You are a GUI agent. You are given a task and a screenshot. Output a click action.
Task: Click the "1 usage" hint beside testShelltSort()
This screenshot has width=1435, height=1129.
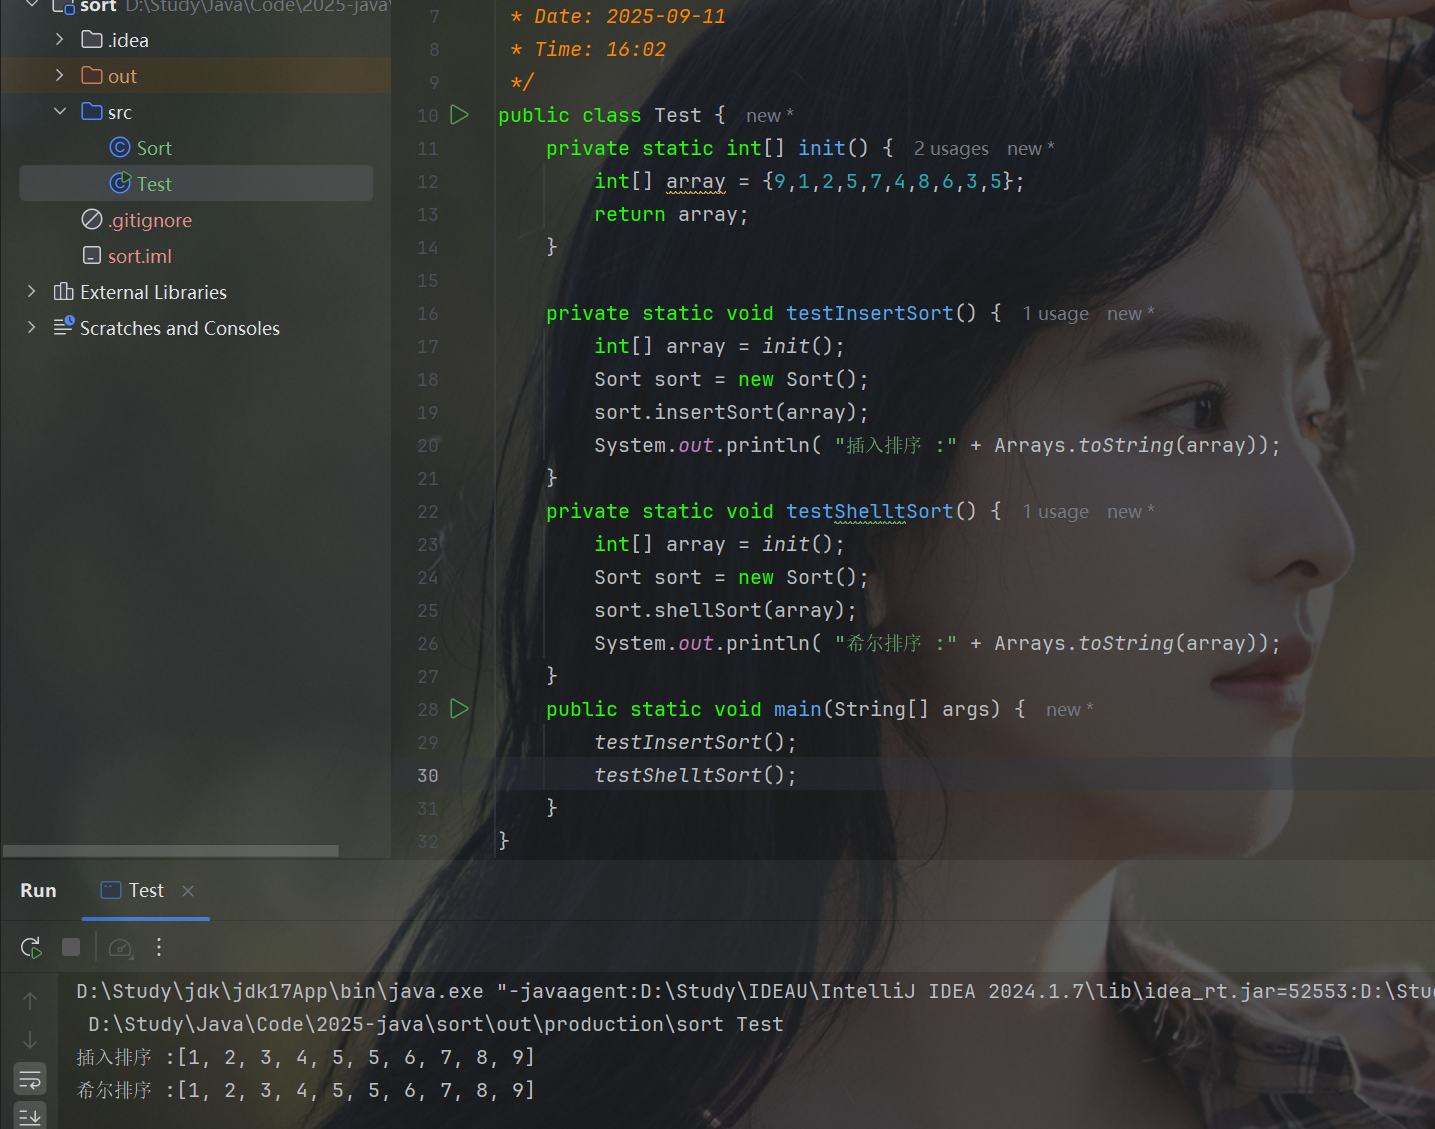pyautogui.click(x=1055, y=512)
